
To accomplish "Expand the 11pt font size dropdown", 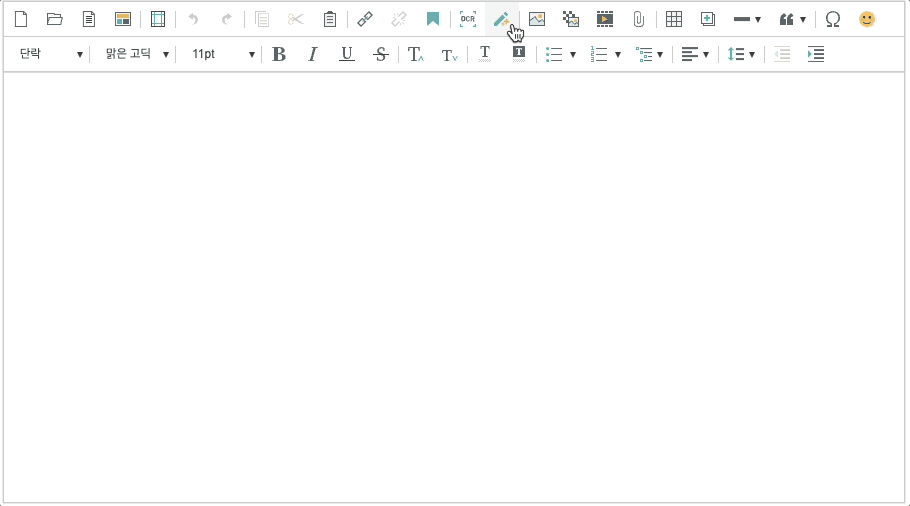I will click(x=222, y=54).
